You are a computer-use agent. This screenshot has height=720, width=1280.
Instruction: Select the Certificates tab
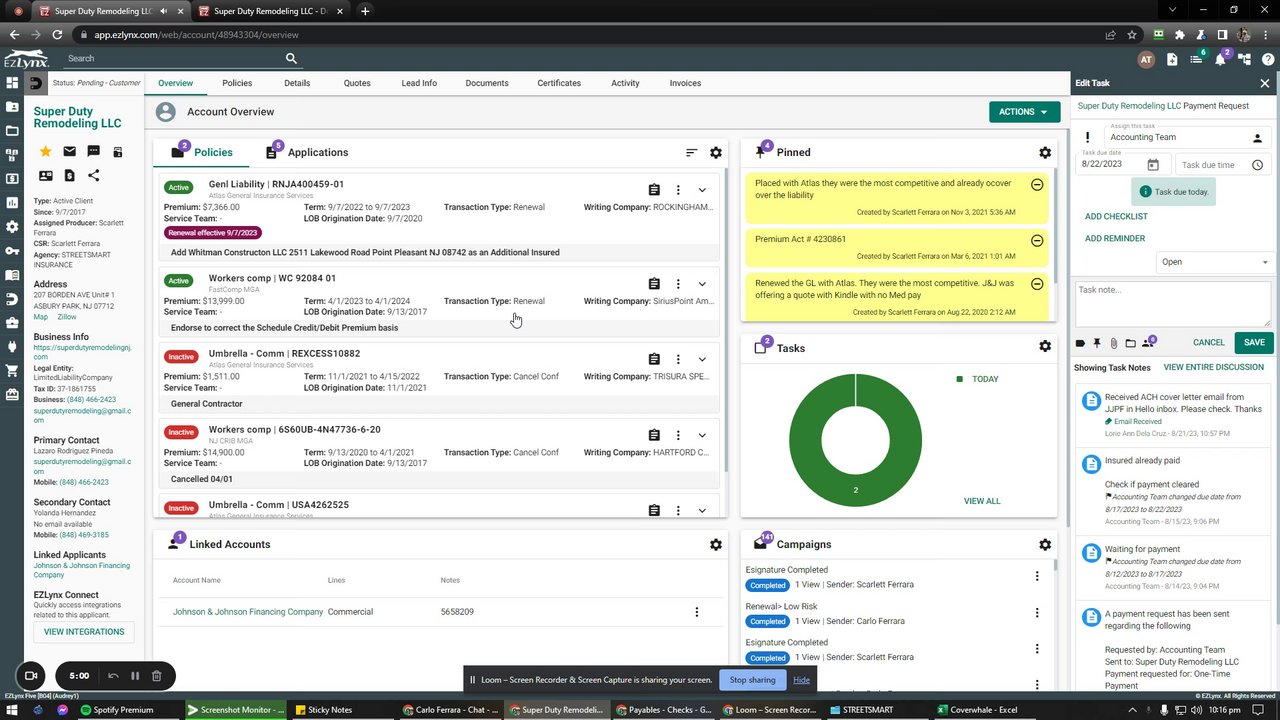point(559,83)
